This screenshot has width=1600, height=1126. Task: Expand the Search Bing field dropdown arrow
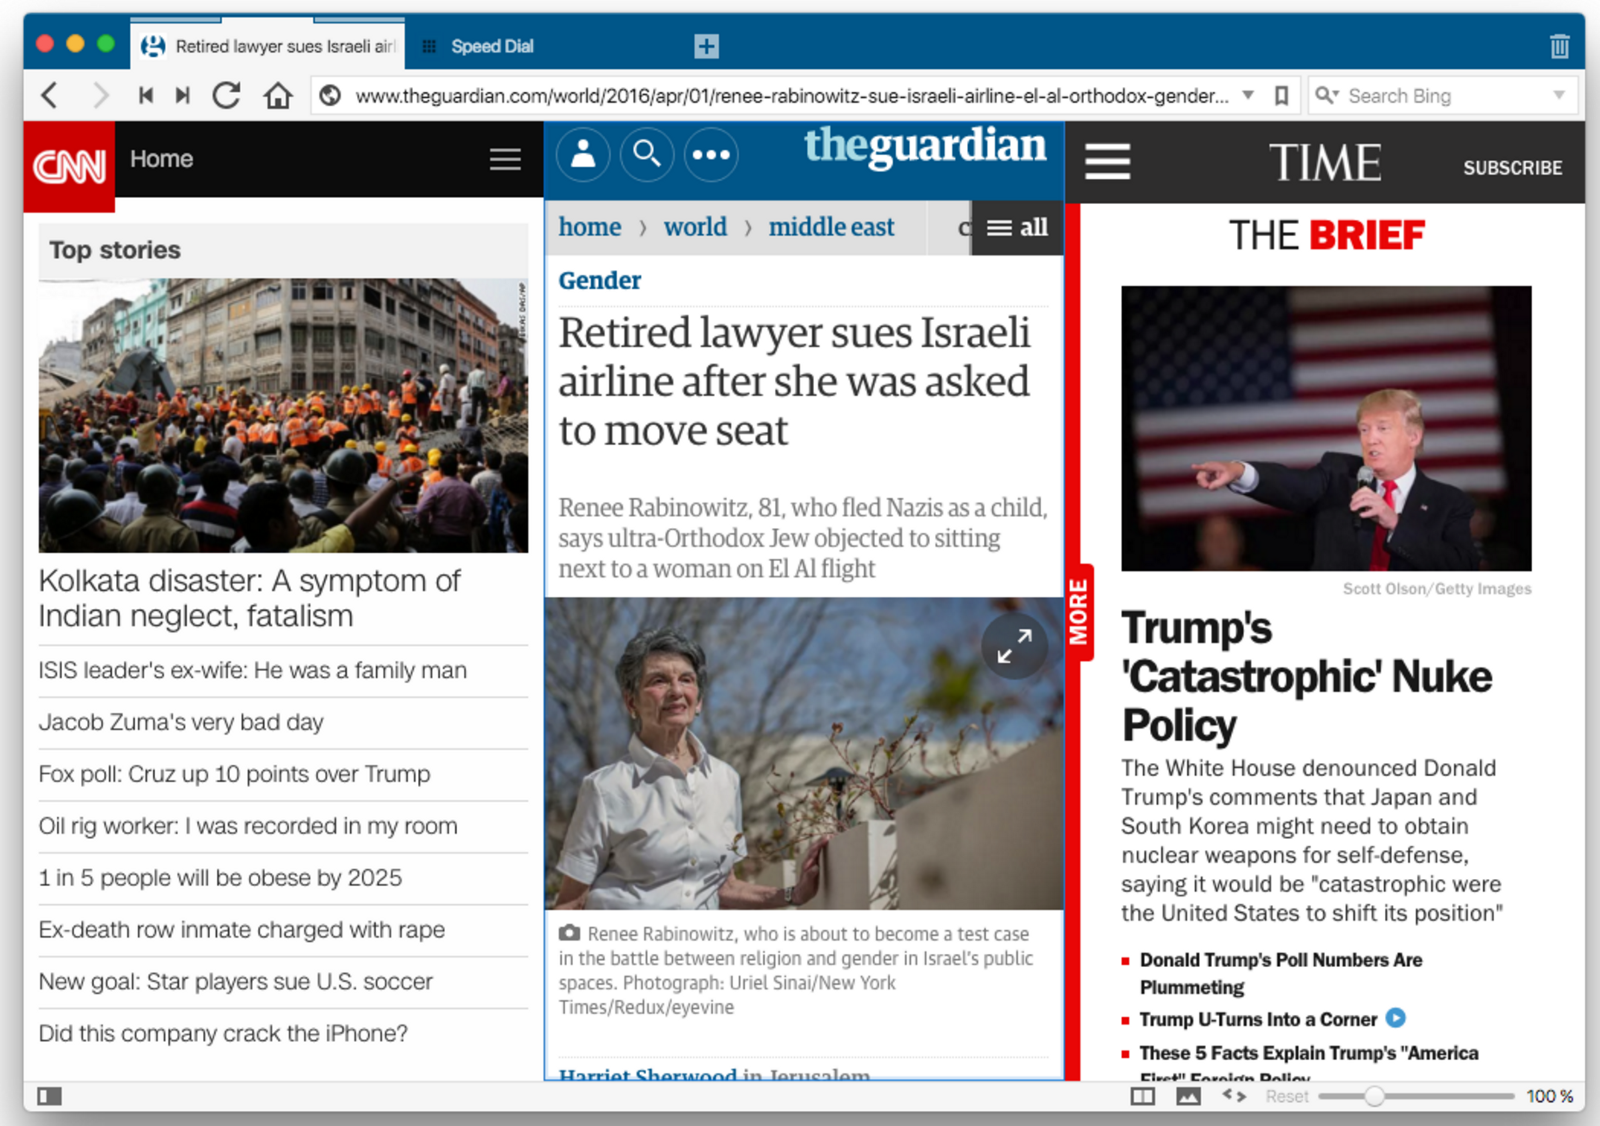[1558, 96]
